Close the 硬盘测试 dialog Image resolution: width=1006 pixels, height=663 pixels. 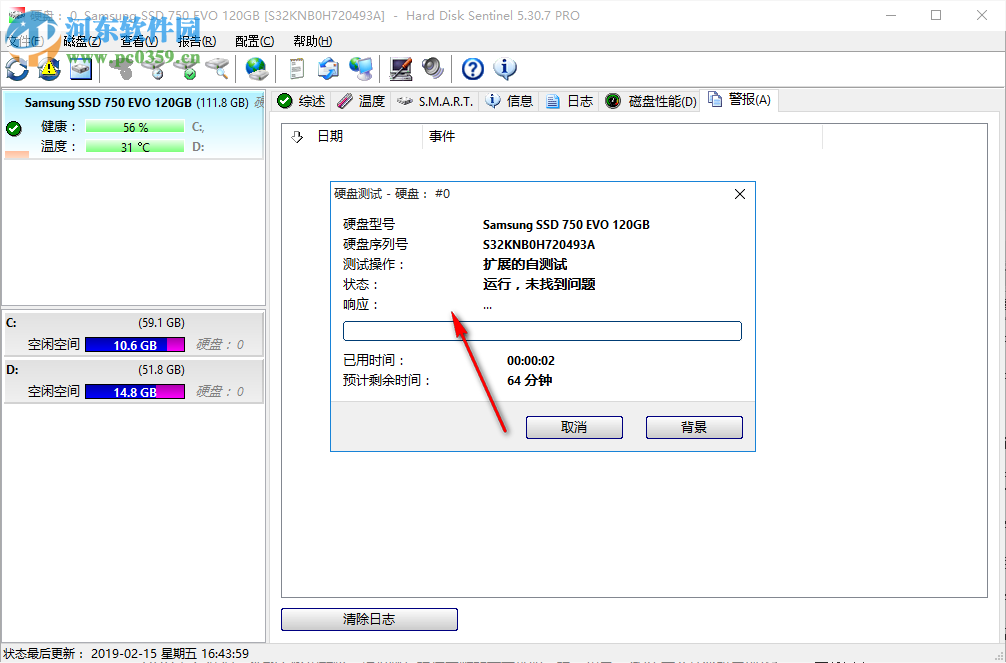pos(740,194)
